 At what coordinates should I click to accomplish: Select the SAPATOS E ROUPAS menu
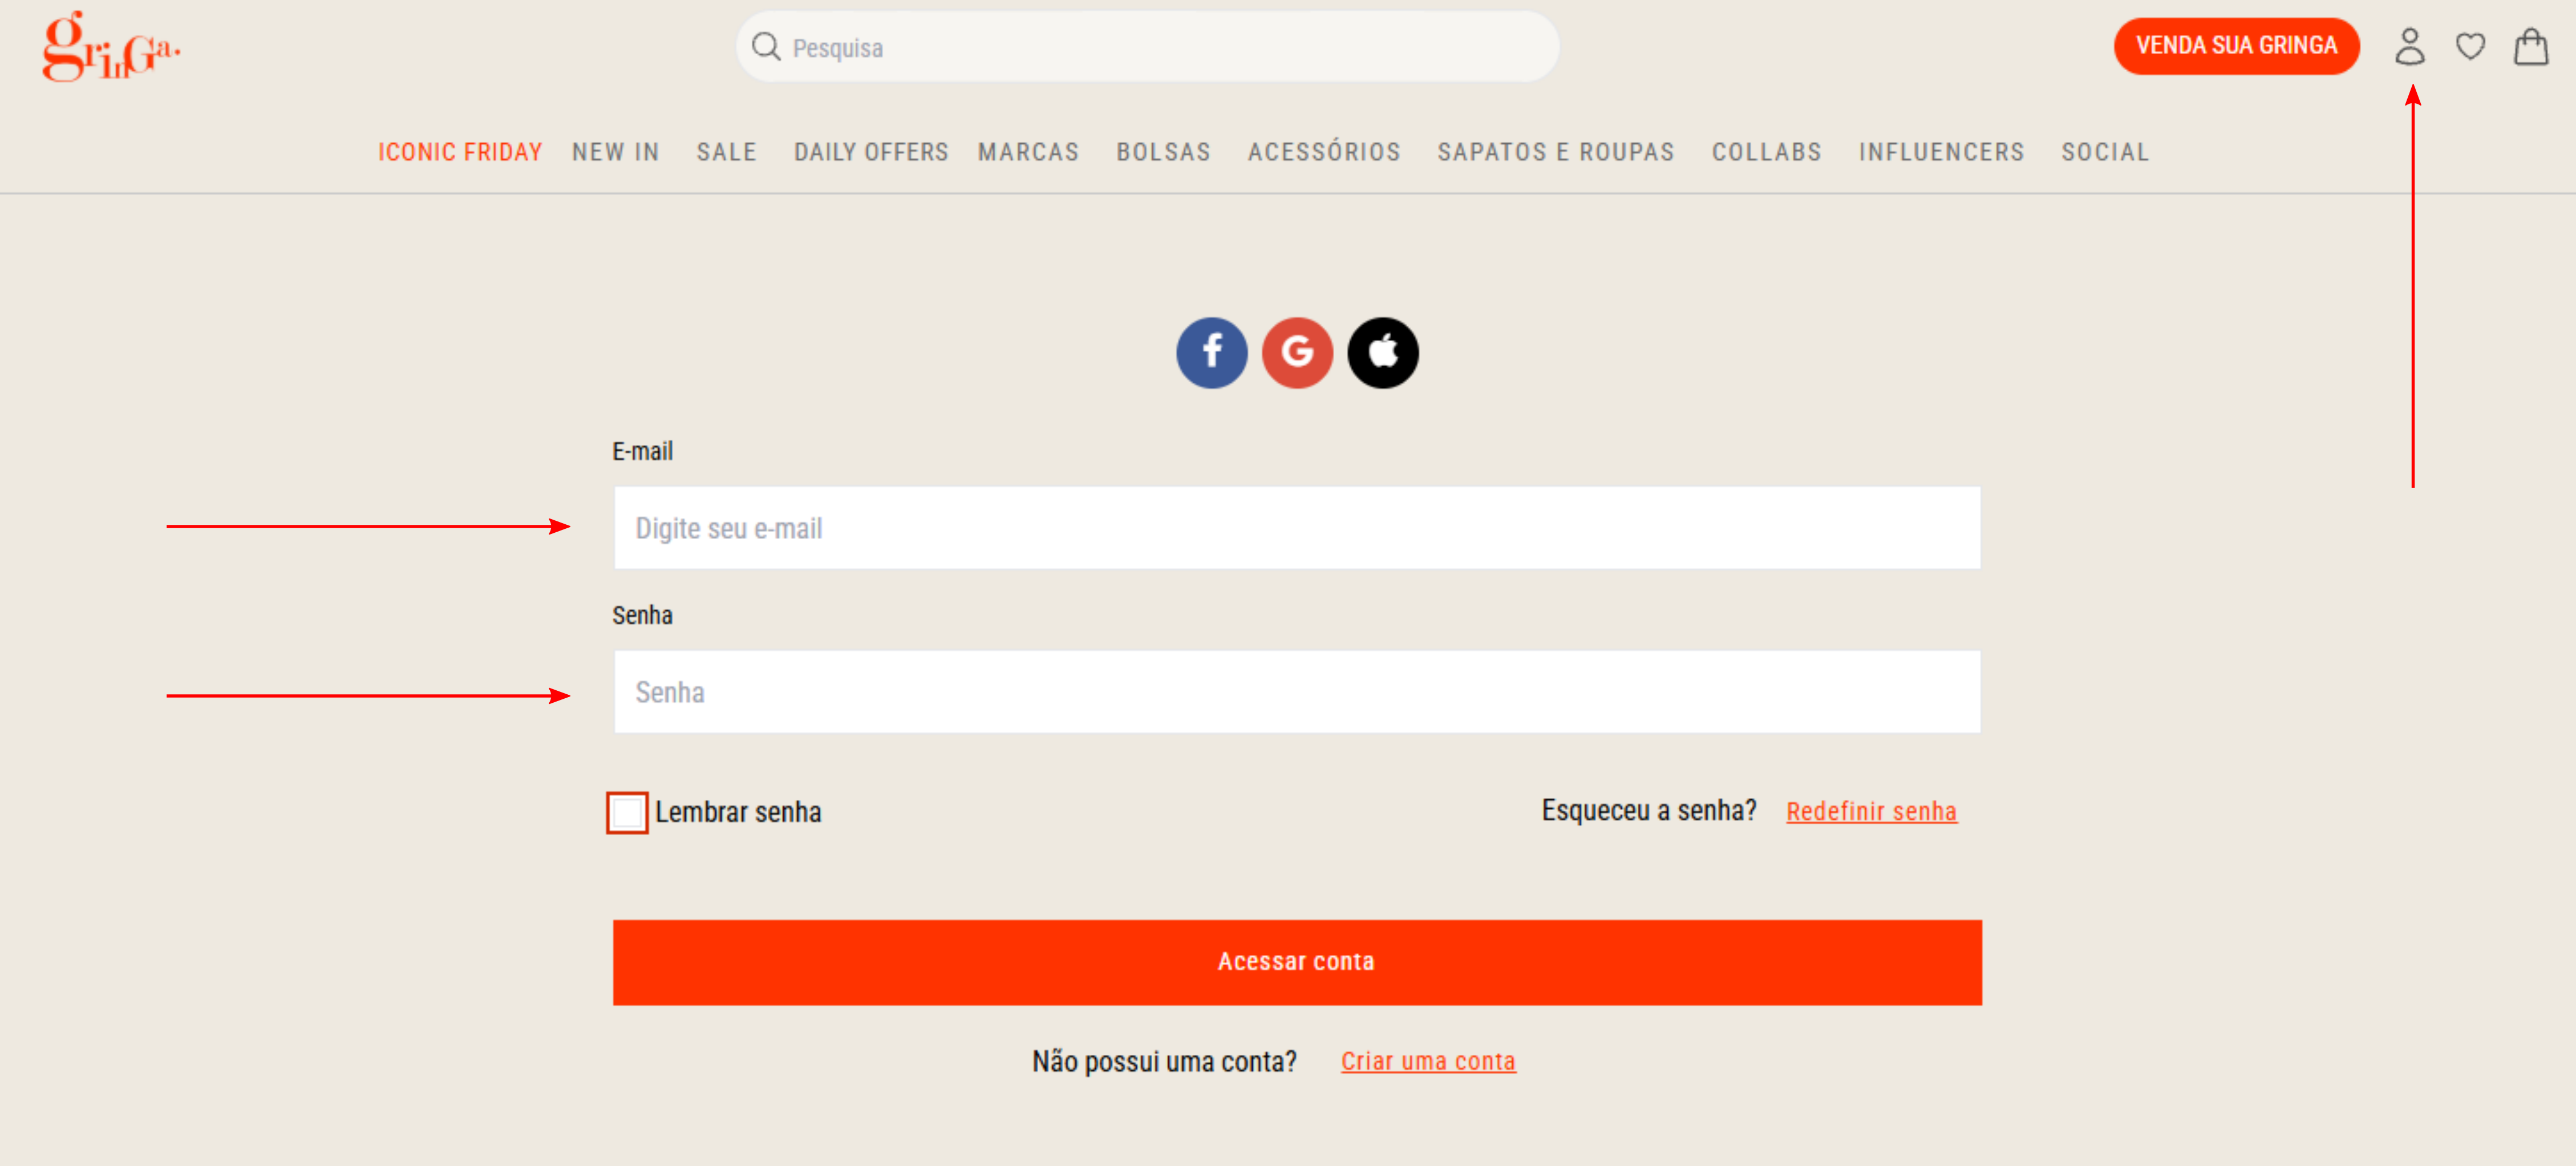coord(1555,152)
